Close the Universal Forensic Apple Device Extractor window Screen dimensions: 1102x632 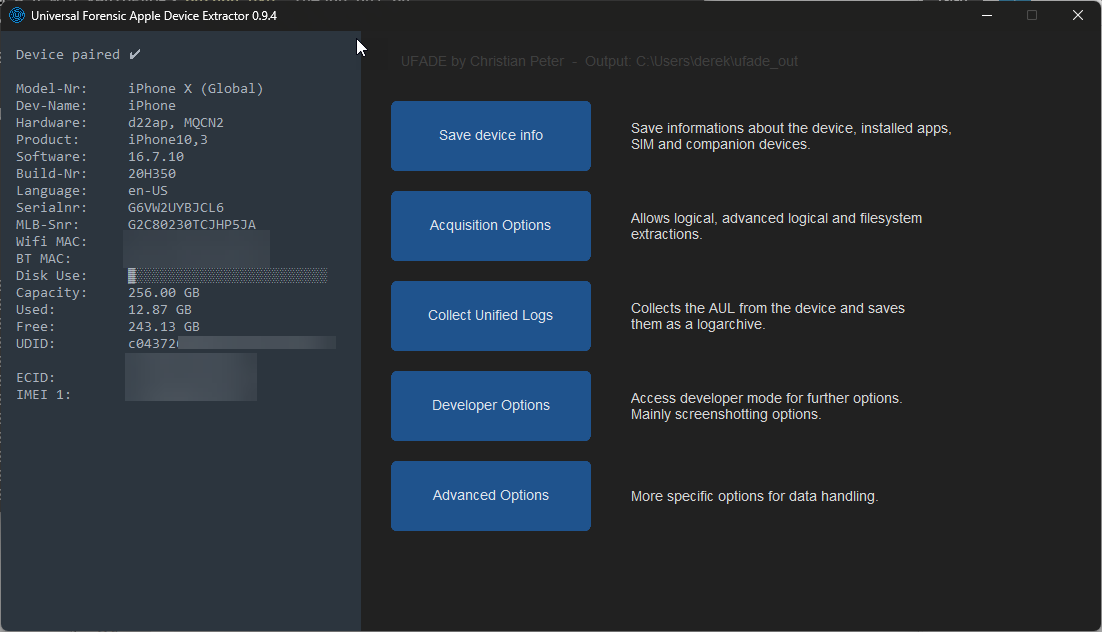(1077, 16)
